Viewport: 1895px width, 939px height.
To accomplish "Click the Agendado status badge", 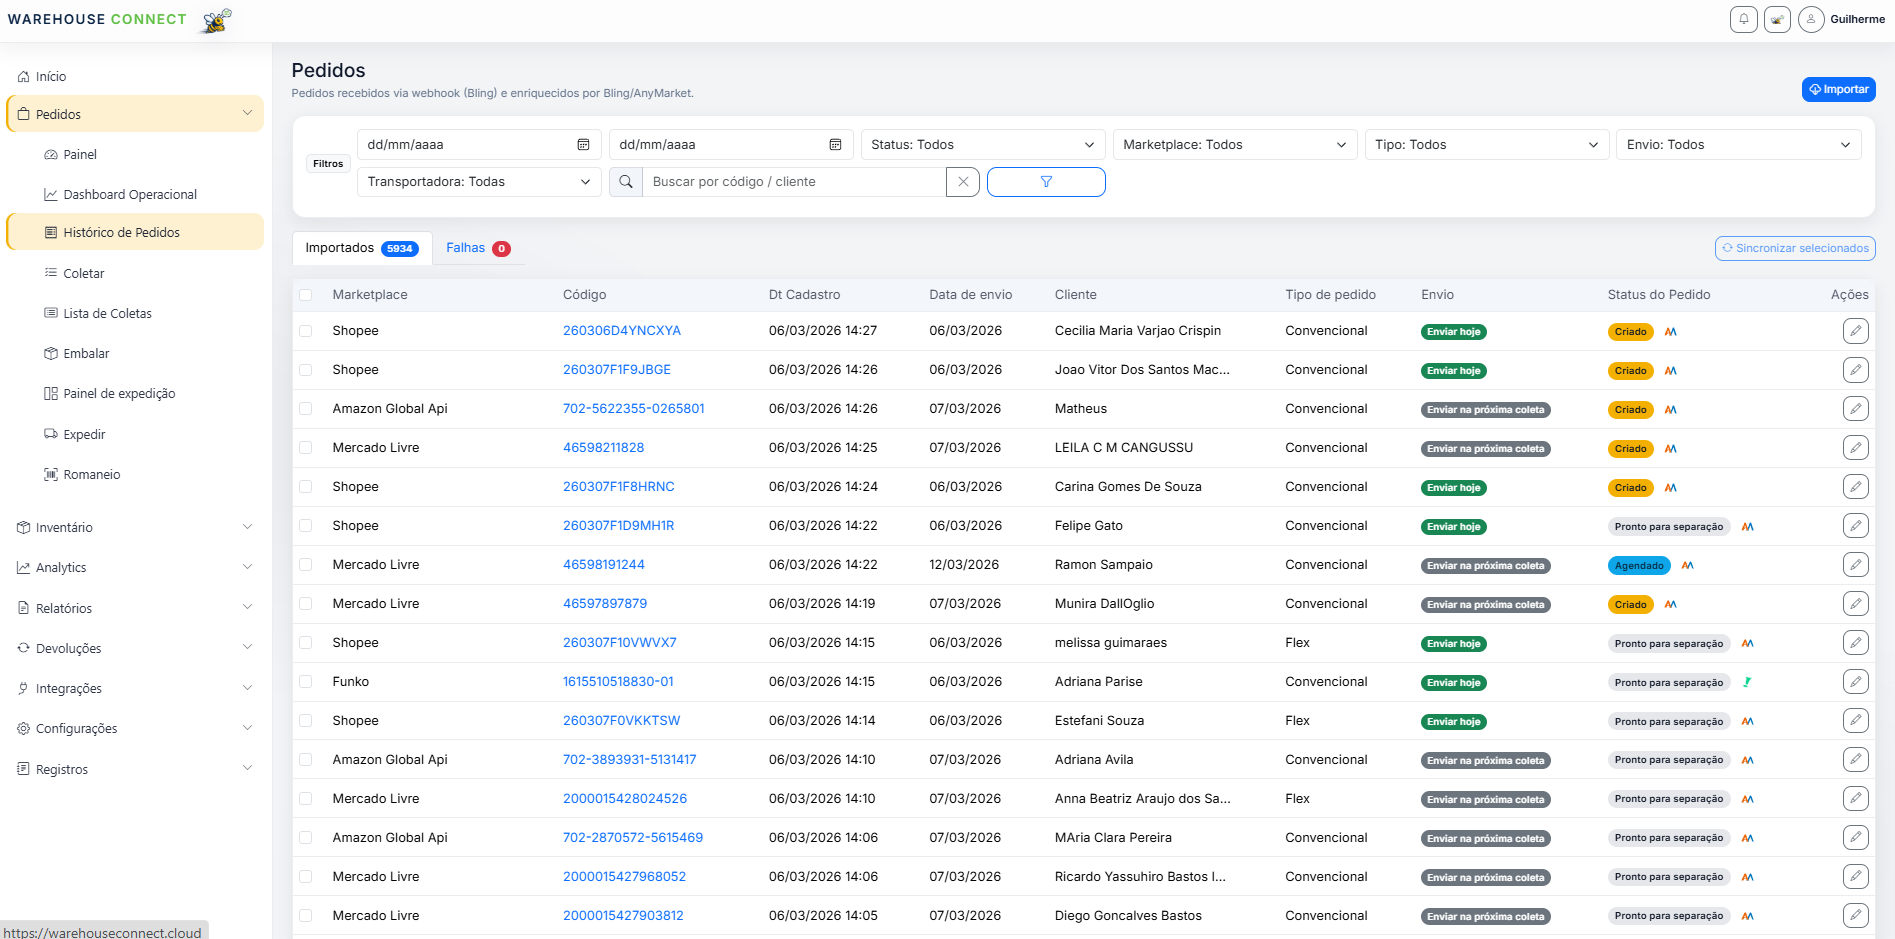I will (x=1639, y=566).
